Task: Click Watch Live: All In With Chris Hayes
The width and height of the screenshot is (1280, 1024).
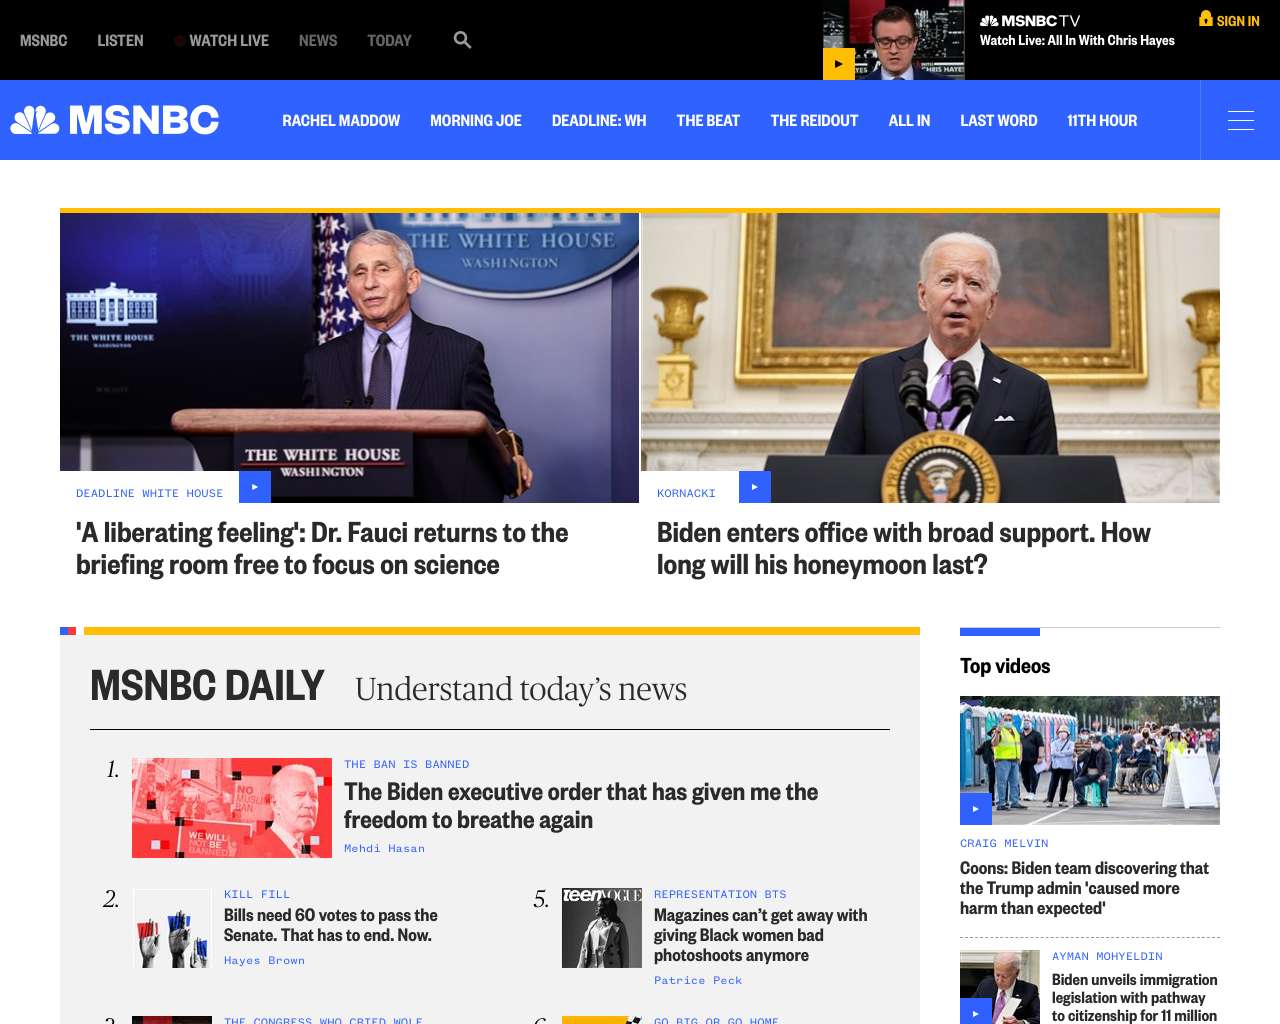Action: point(1077,40)
